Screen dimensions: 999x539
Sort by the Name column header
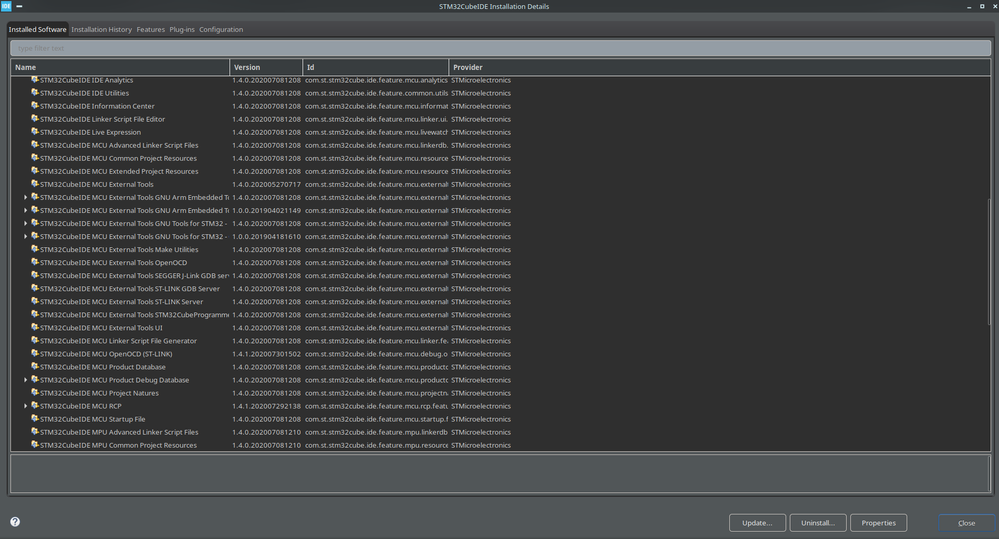[120, 67]
